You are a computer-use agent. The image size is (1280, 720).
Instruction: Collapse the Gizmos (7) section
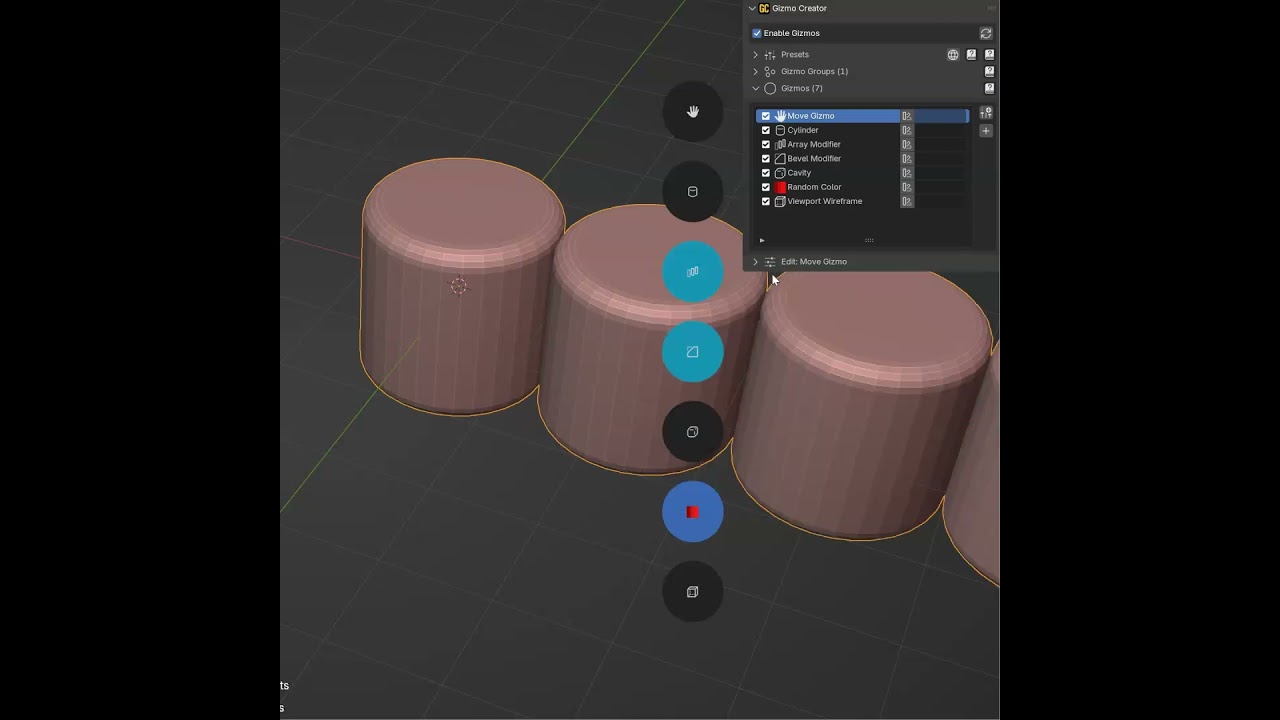click(x=756, y=88)
